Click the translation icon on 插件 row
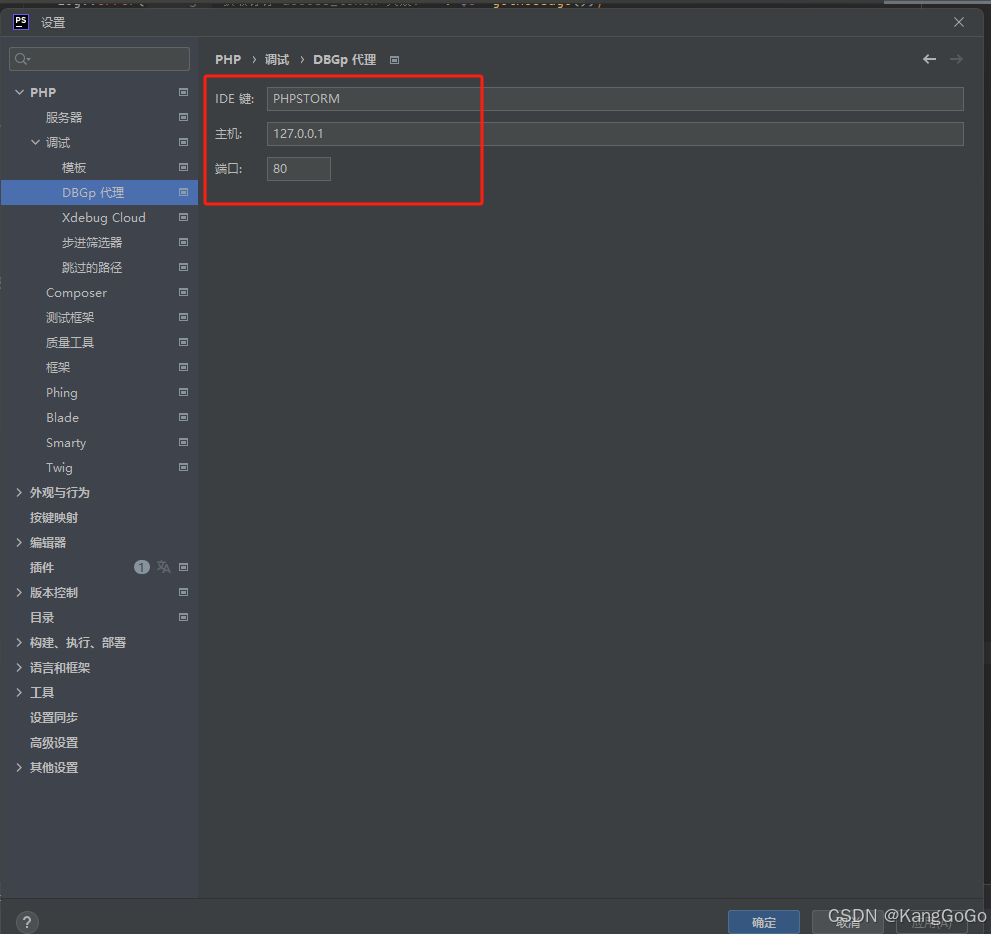 pos(164,567)
